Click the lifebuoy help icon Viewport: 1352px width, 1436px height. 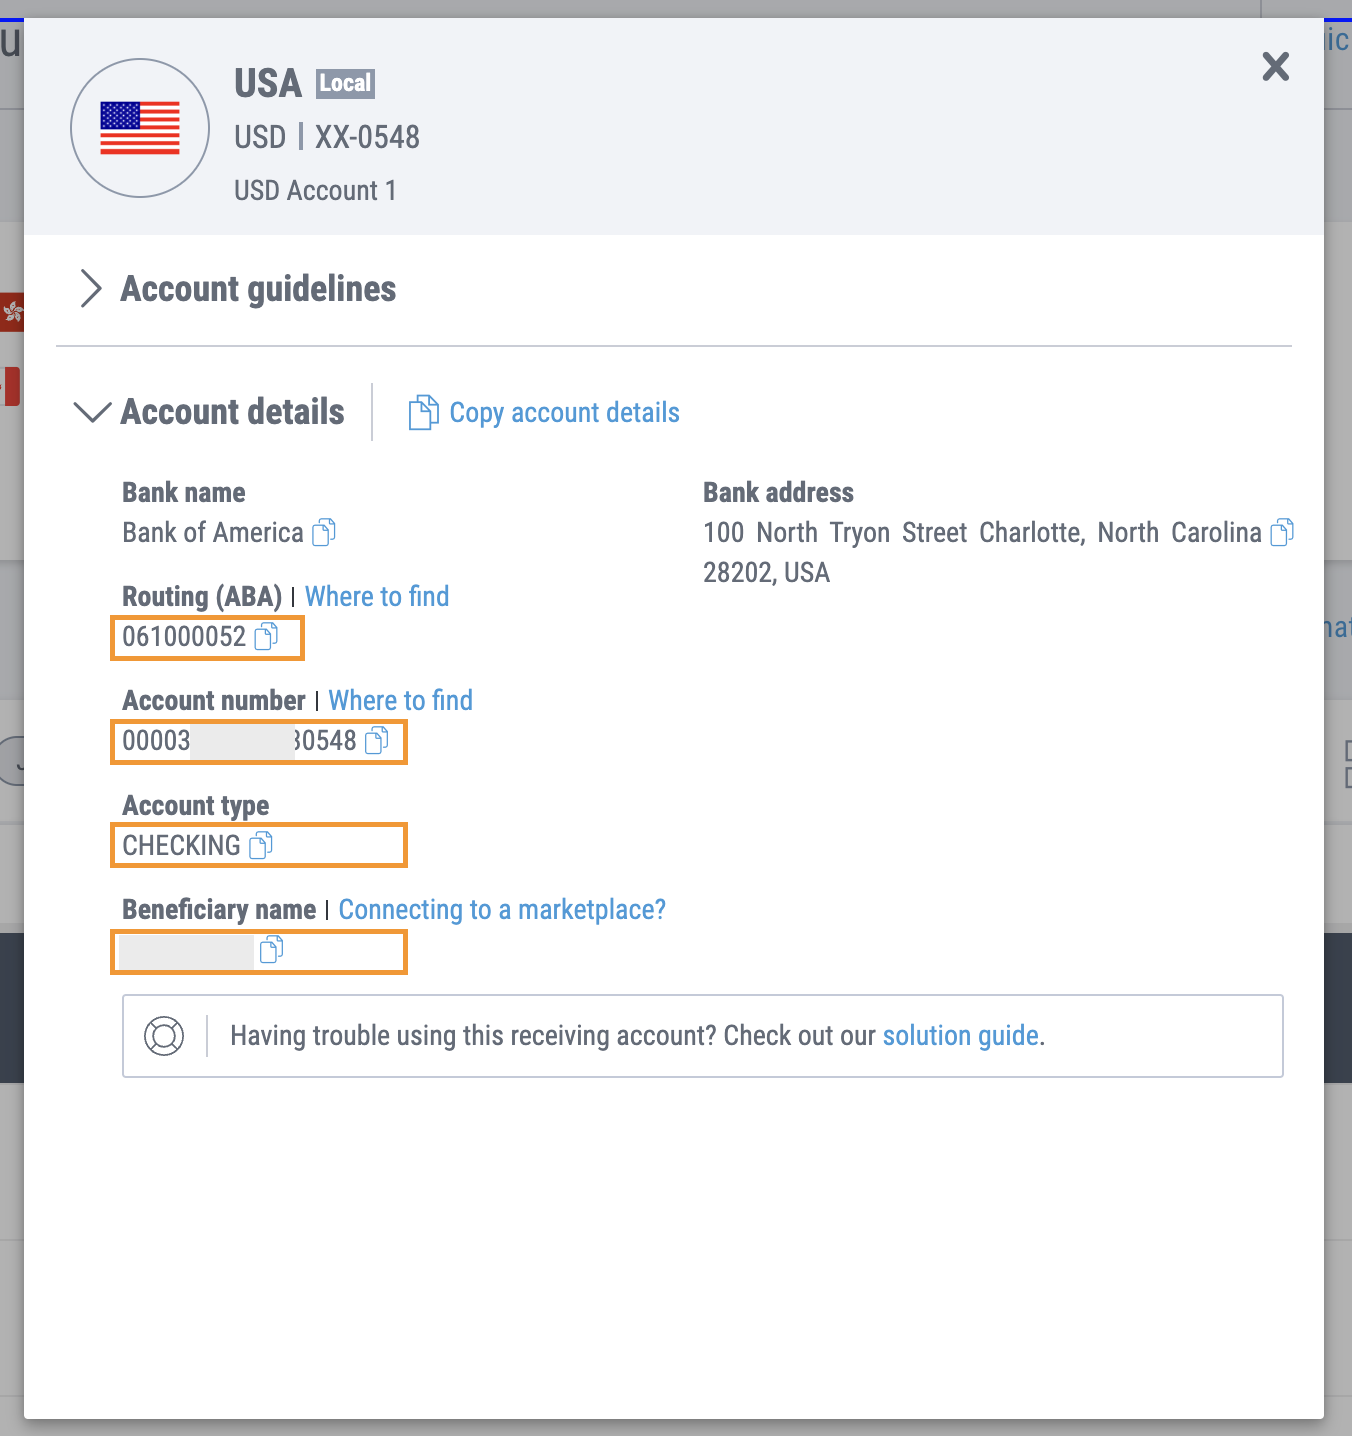point(164,1036)
